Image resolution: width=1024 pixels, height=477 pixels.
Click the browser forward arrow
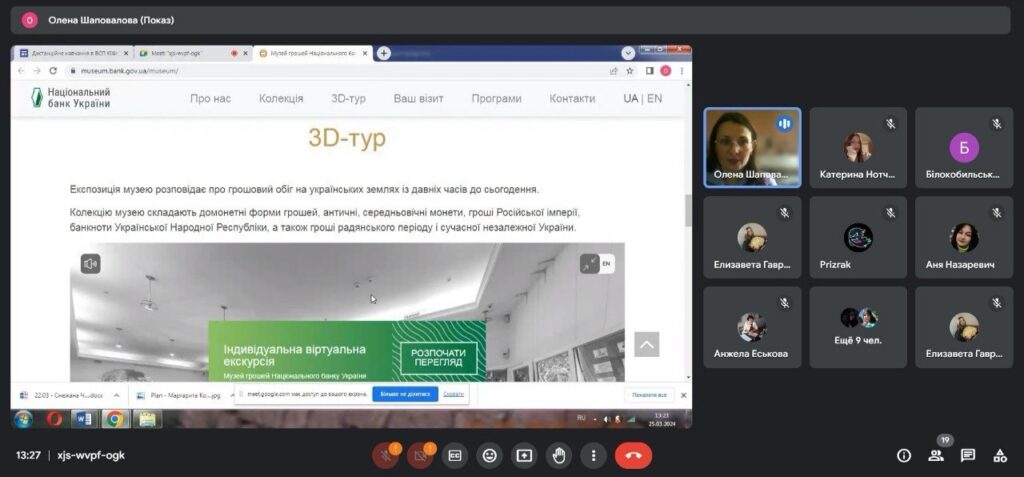(37, 71)
